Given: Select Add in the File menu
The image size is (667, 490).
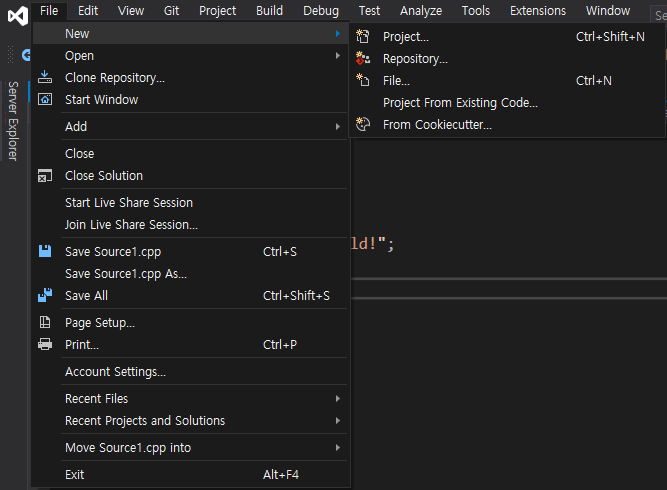Looking at the screenshot, I should pyautogui.click(x=191, y=126).
